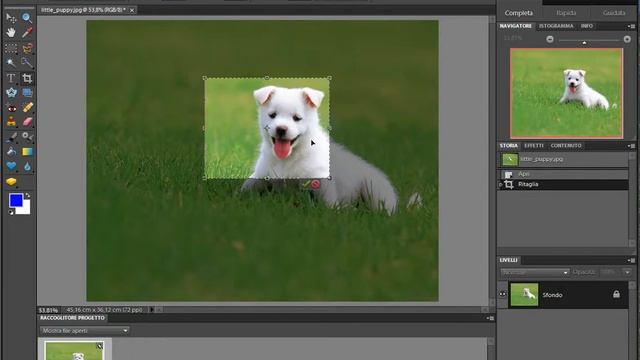Viewport: 640px width, 360px height.
Task: Select the Straighten tool
Action: [27, 93]
